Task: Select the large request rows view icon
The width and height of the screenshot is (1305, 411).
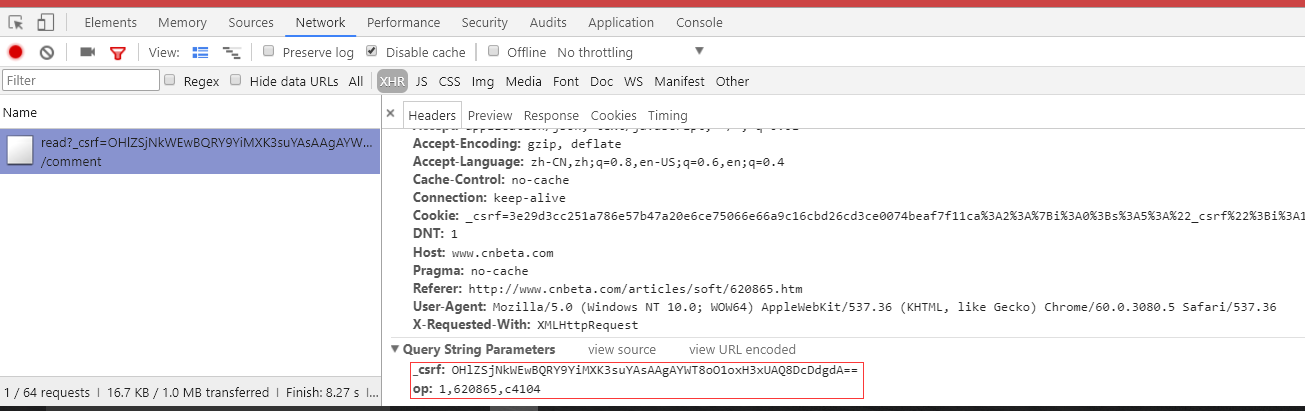Action: click(200, 52)
